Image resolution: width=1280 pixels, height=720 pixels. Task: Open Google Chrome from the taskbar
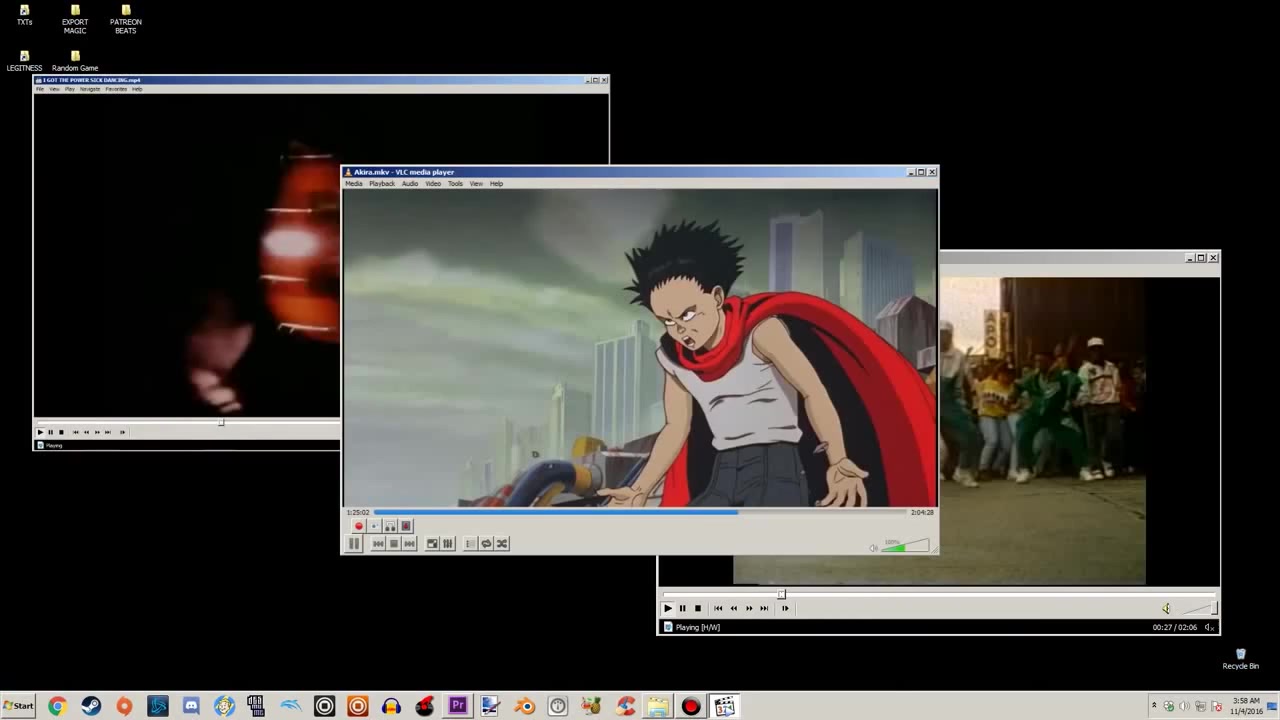click(x=57, y=706)
